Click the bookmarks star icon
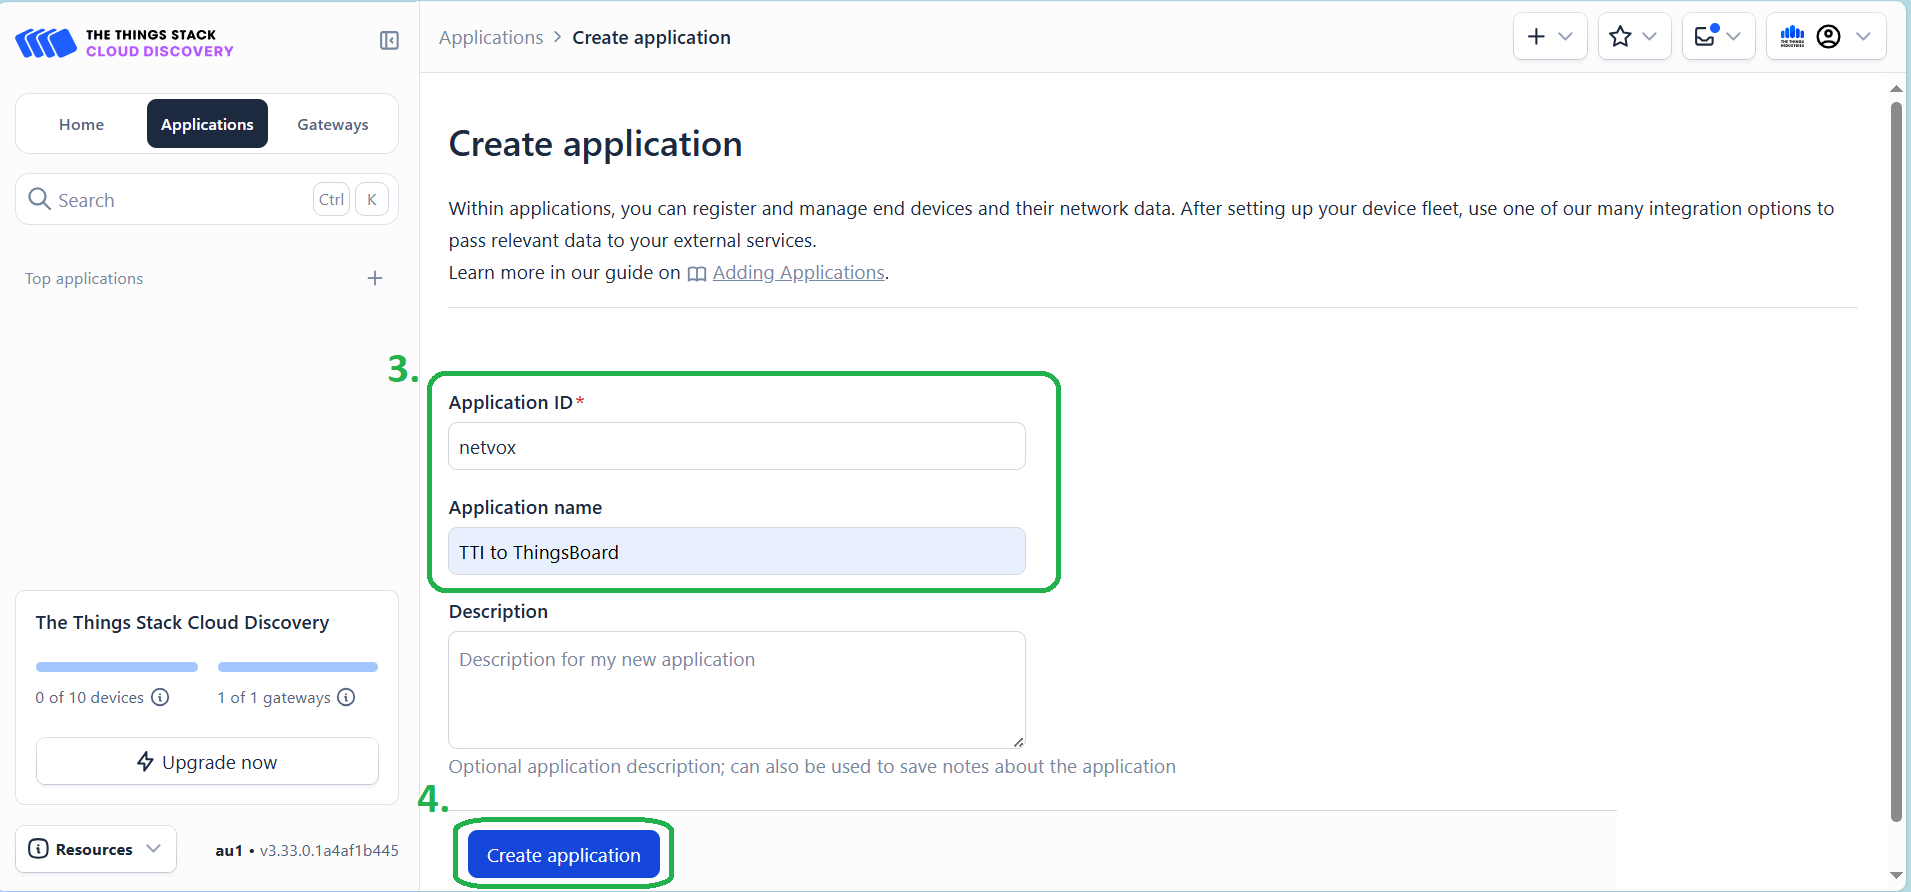Image resolution: width=1911 pixels, height=892 pixels. pyautogui.click(x=1620, y=37)
